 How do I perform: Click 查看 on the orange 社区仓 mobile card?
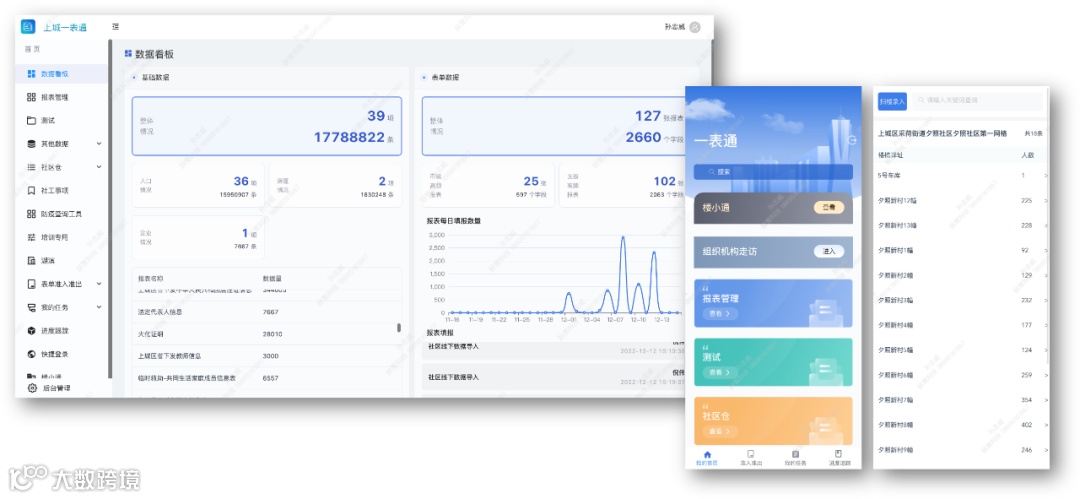[x=719, y=431]
